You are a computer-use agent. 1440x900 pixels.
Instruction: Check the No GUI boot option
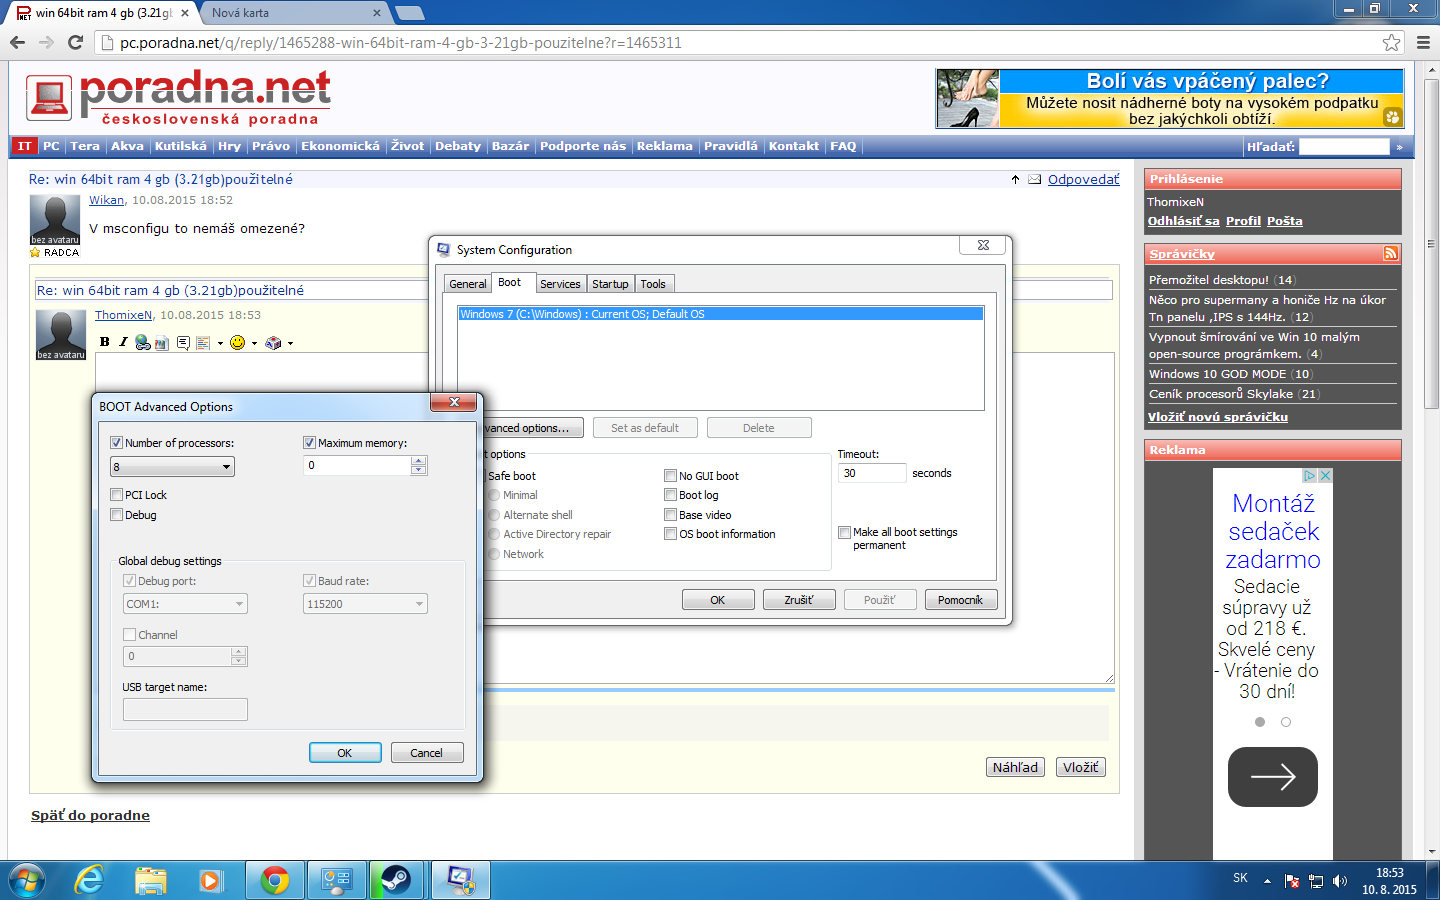(x=671, y=476)
